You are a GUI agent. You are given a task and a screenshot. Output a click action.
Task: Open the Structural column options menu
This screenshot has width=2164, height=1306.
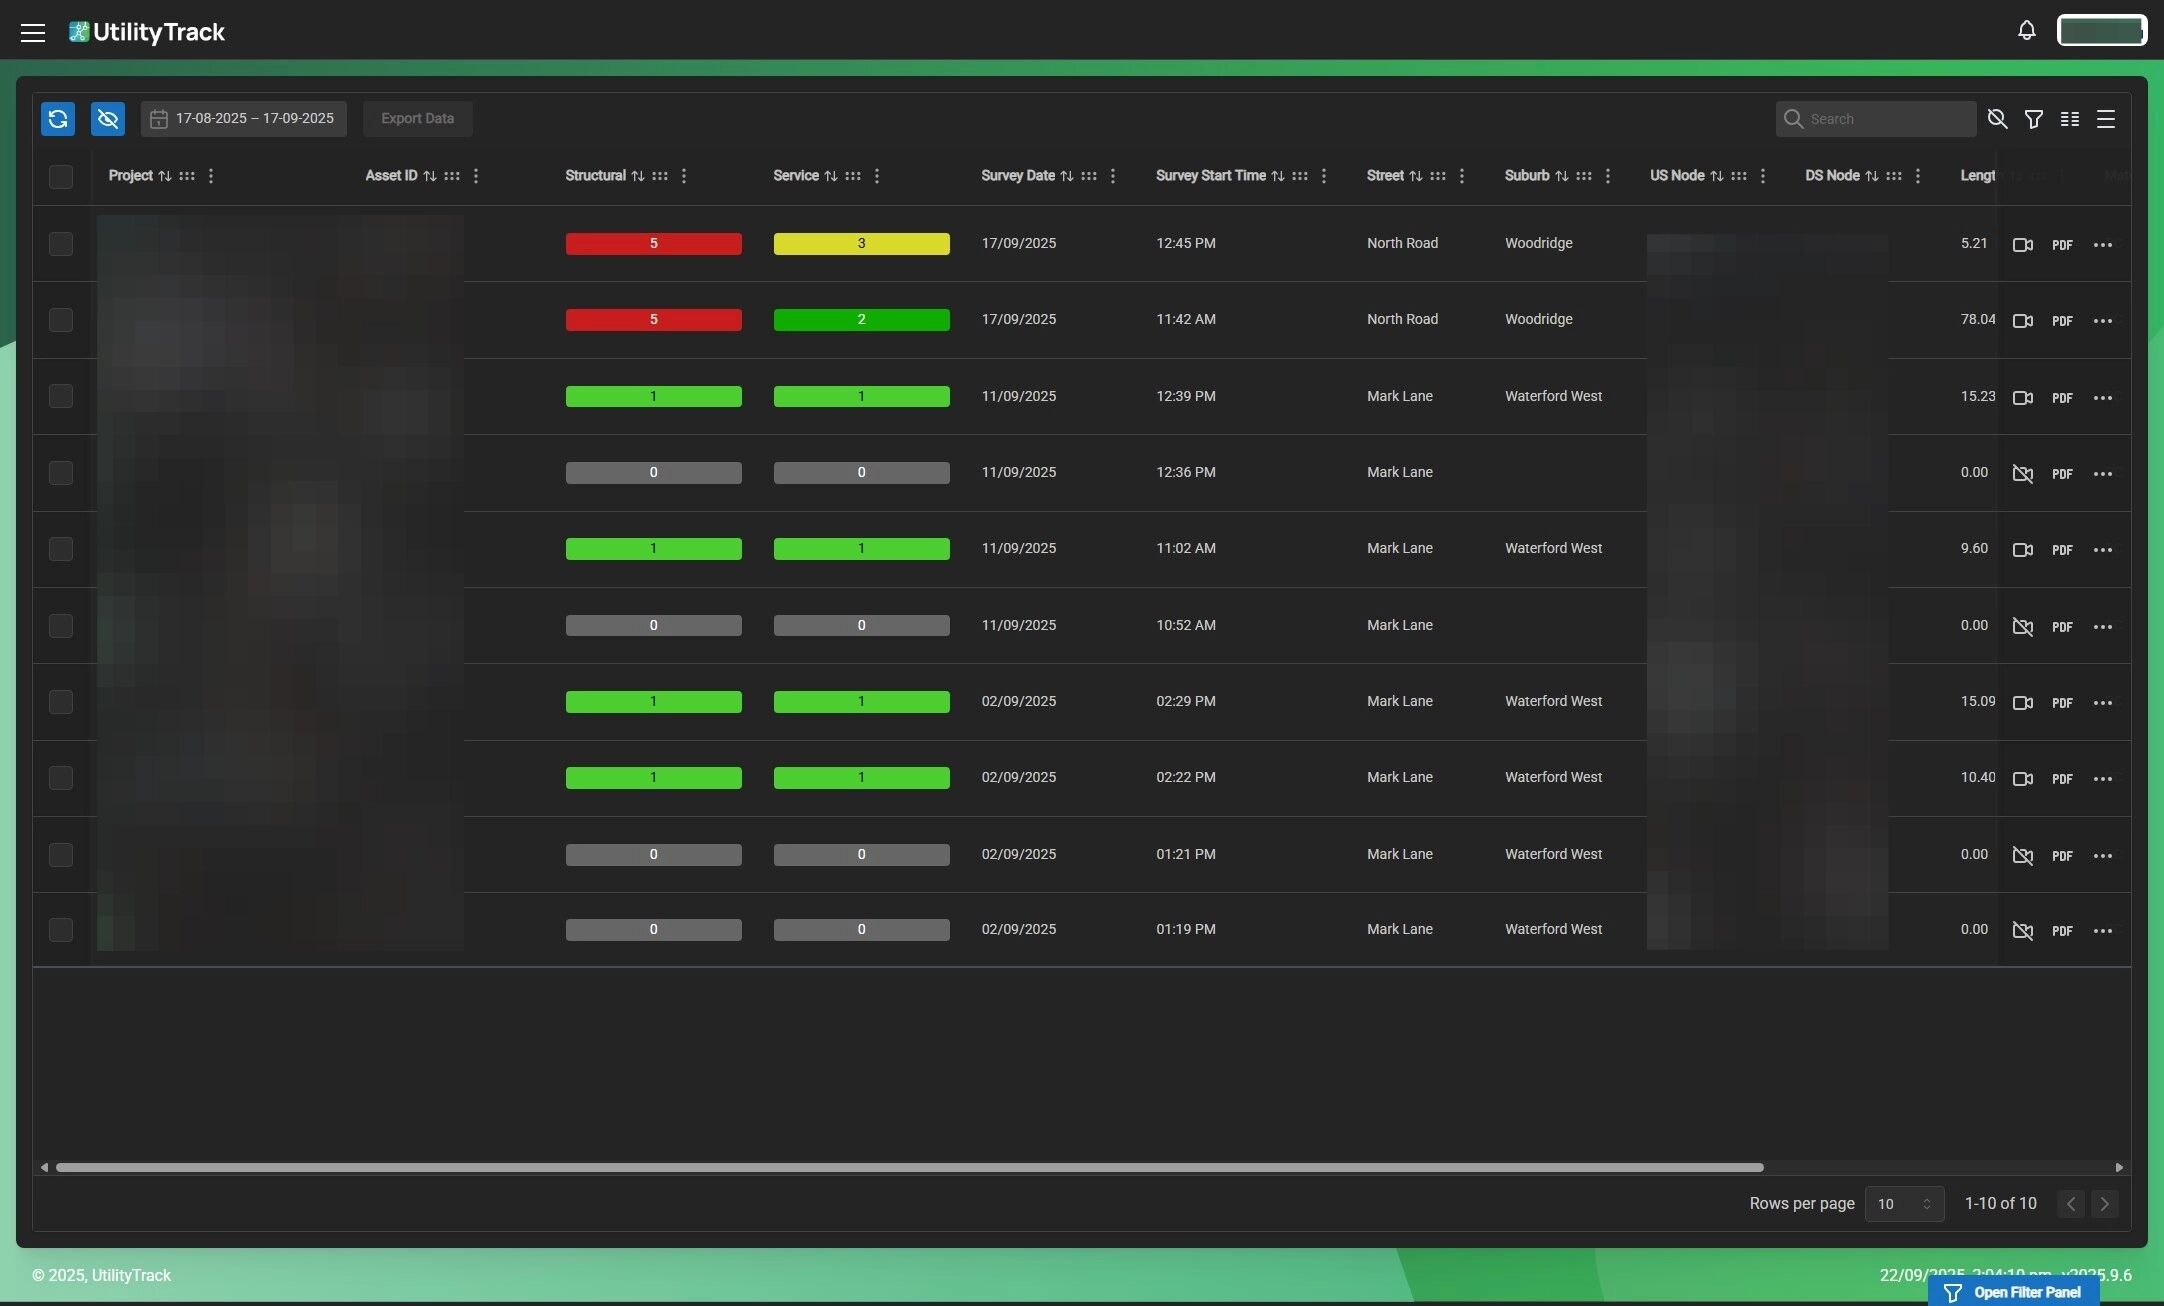click(x=684, y=176)
